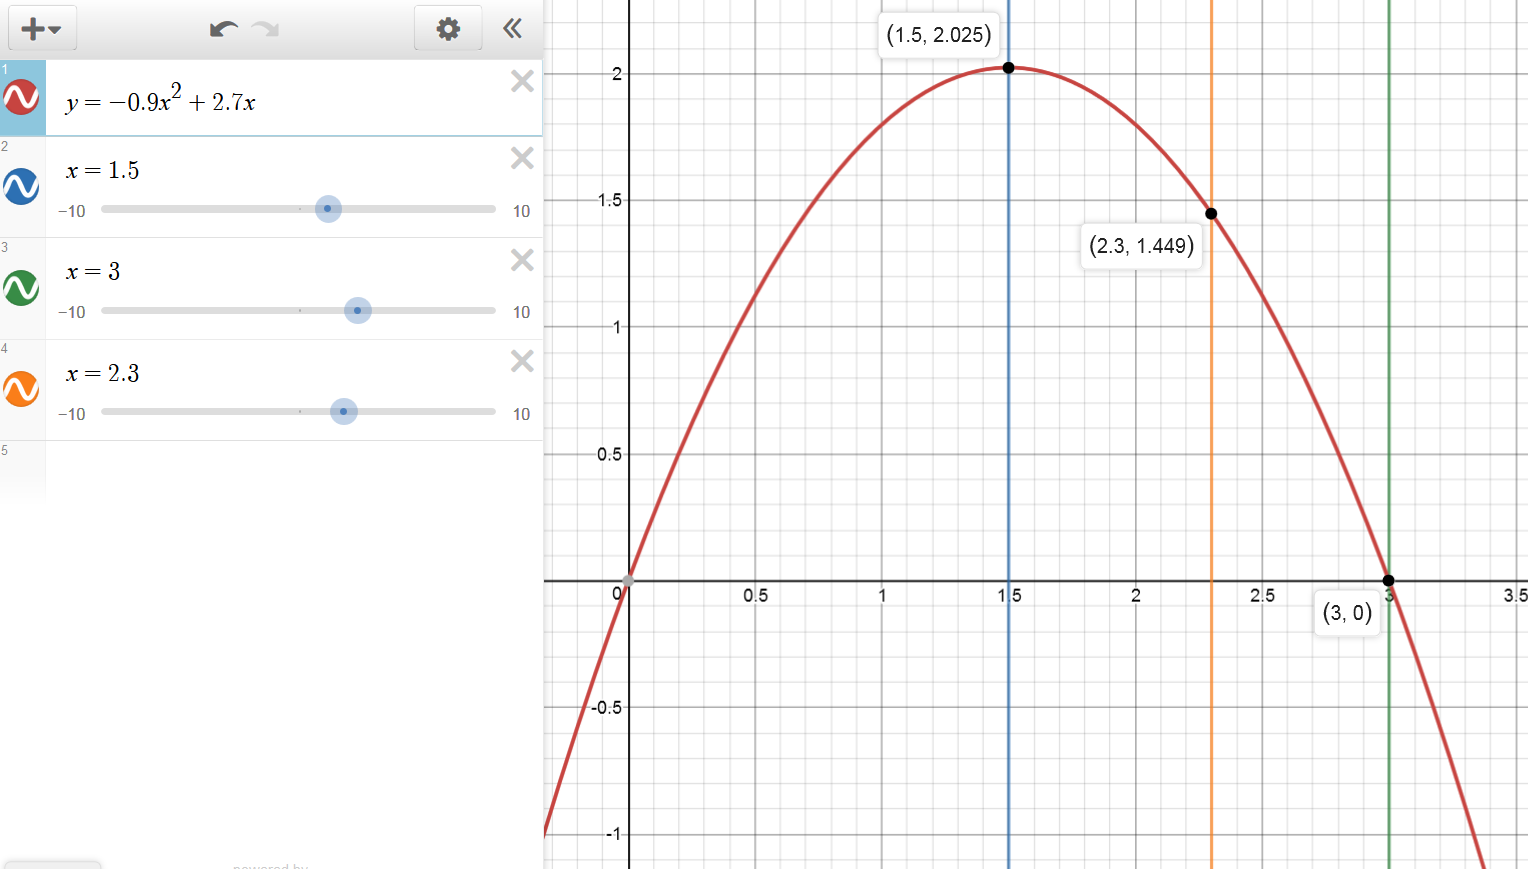Edit the upper limit 10 of x = 1.5 slider

tap(521, 211)
